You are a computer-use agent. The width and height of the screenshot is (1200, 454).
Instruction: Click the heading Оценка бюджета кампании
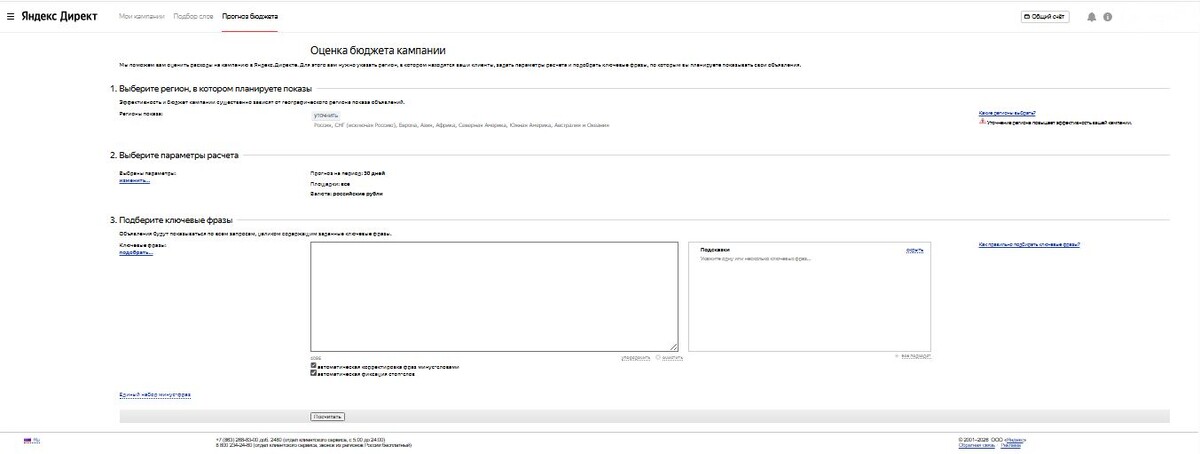(378, 49)
